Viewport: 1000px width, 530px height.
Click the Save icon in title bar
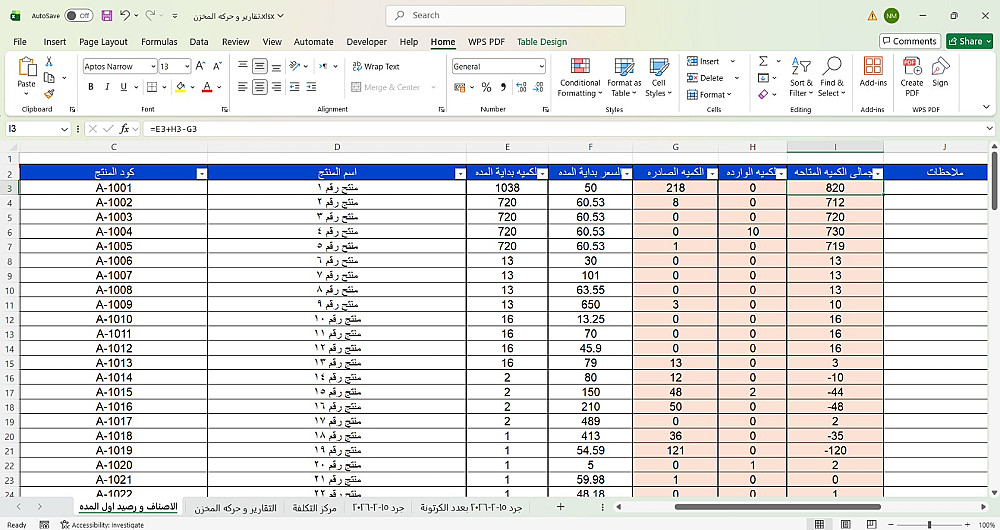click(107, 15)
